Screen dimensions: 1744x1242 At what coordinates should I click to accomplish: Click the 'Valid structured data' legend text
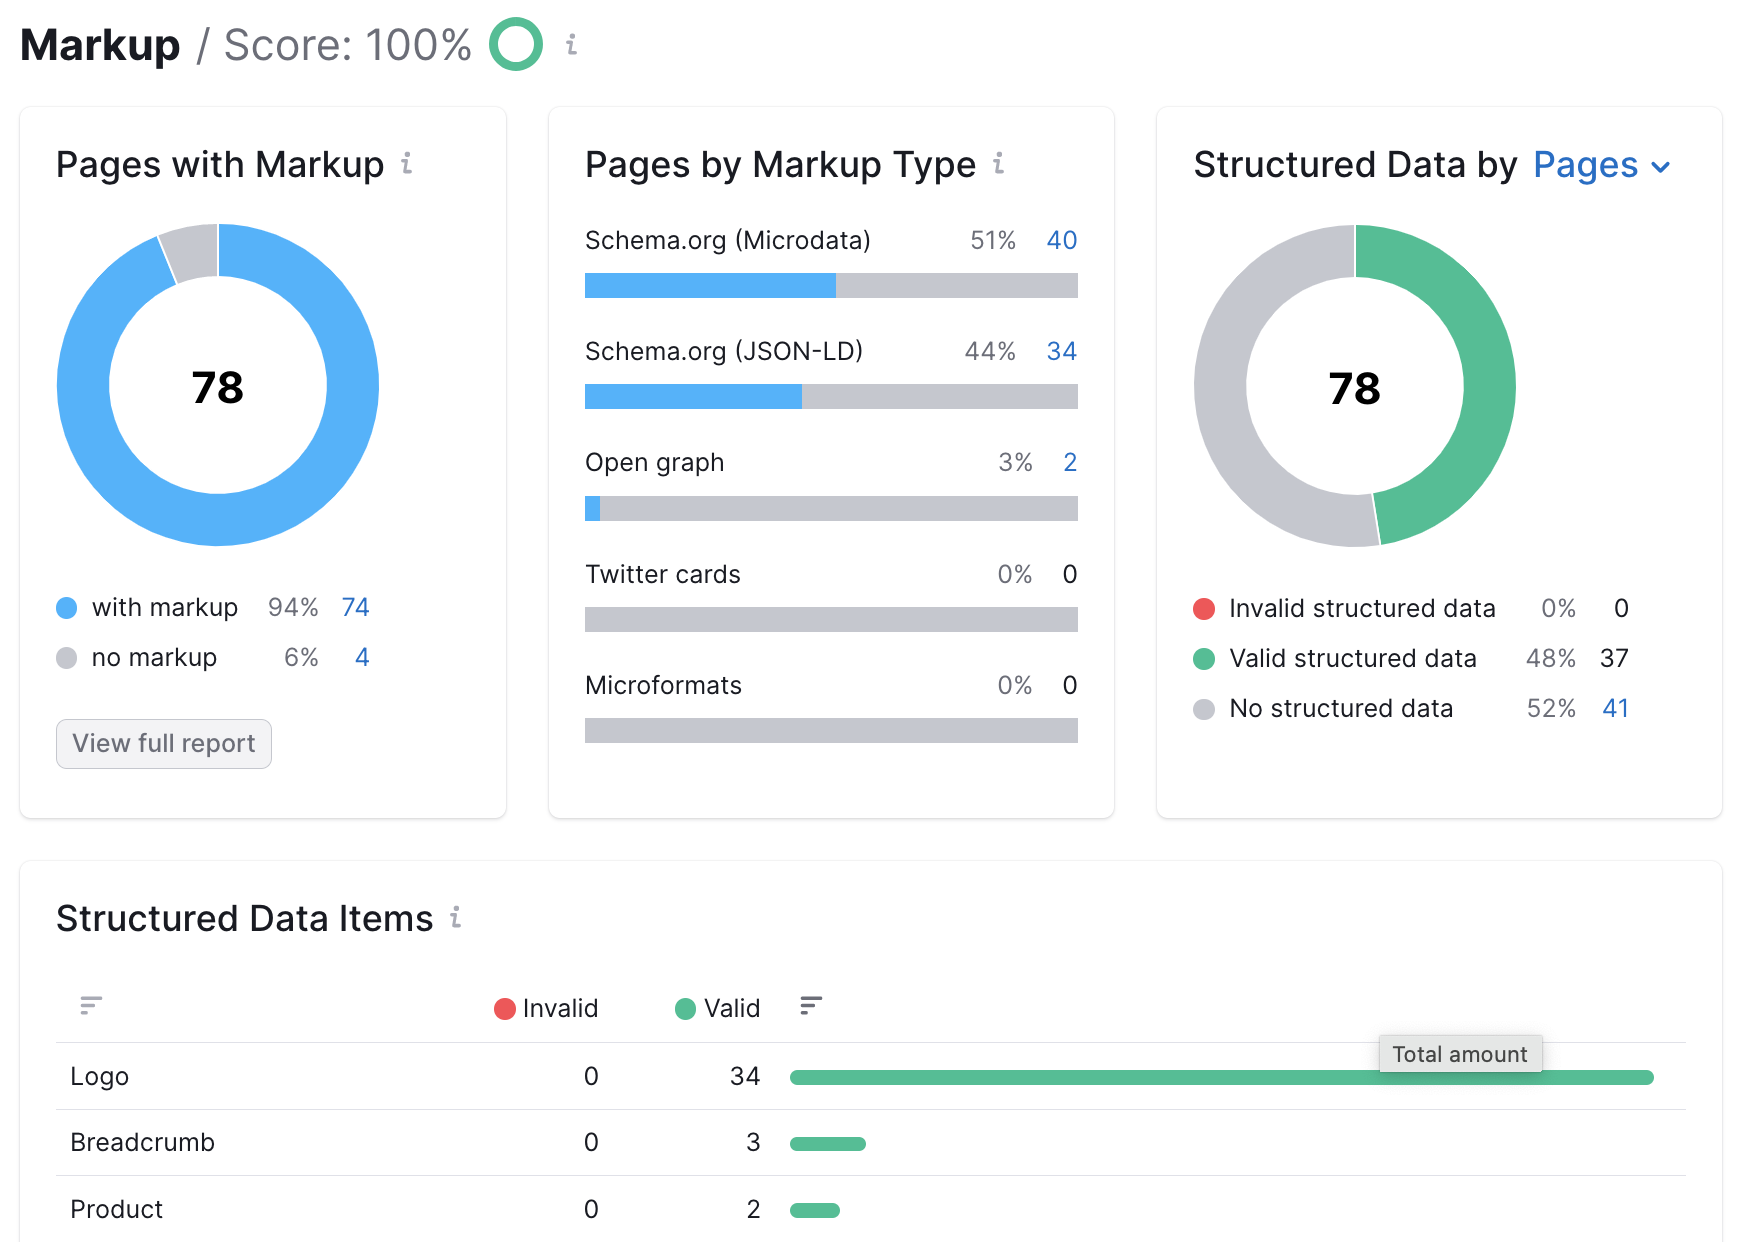click(1352, 658)
